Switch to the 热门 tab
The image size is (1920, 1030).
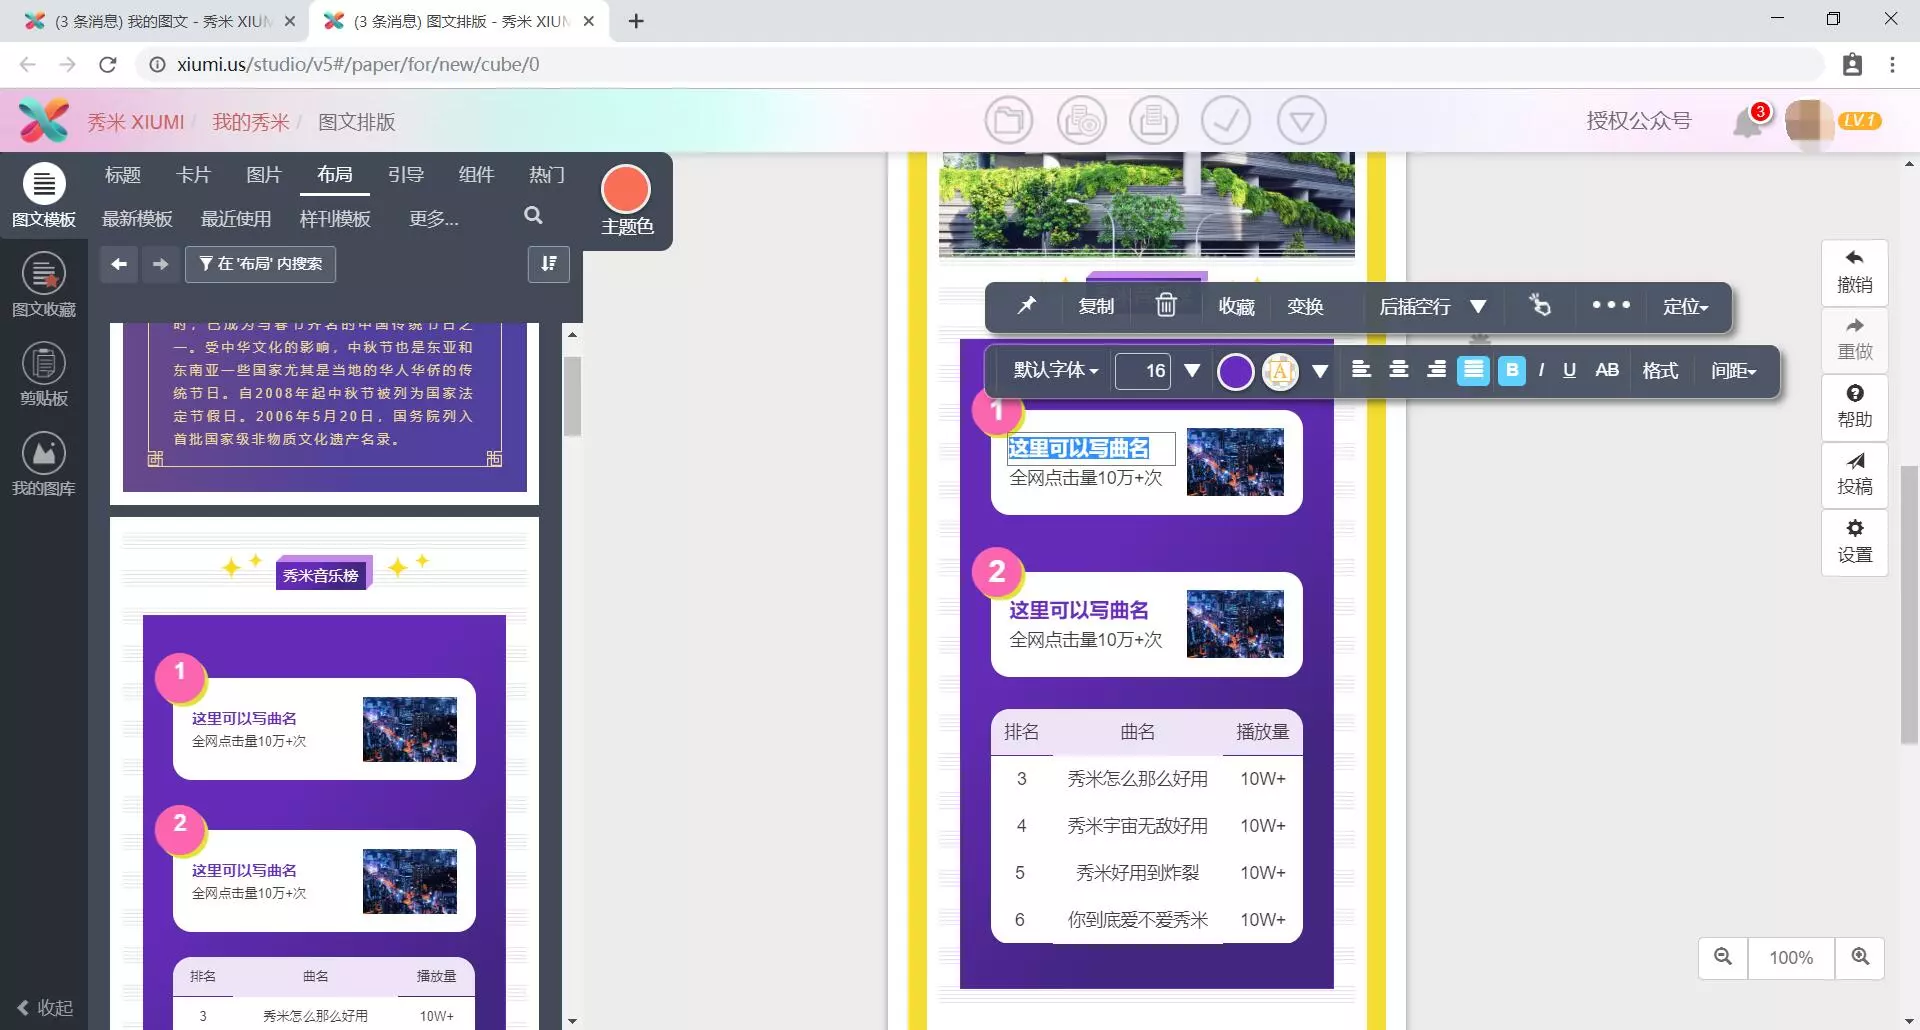point(547,175)
